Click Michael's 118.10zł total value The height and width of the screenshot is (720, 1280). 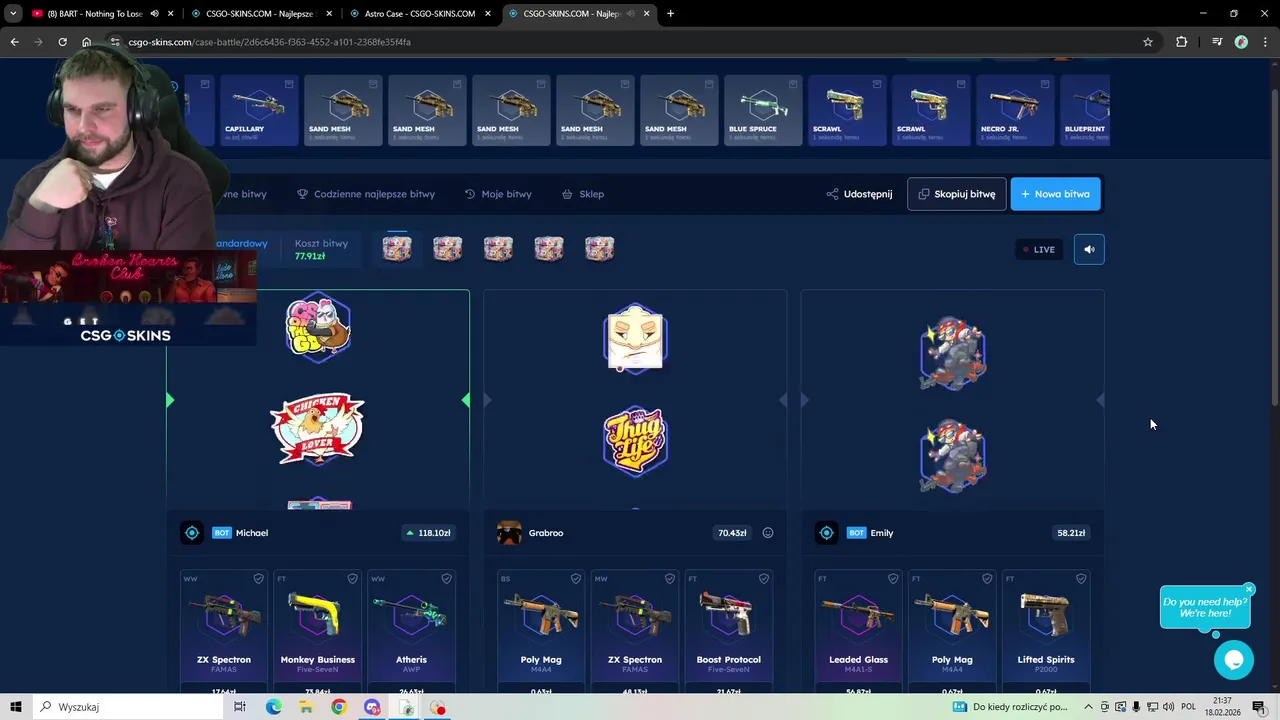pyautogui.click(x=428, y=533)
